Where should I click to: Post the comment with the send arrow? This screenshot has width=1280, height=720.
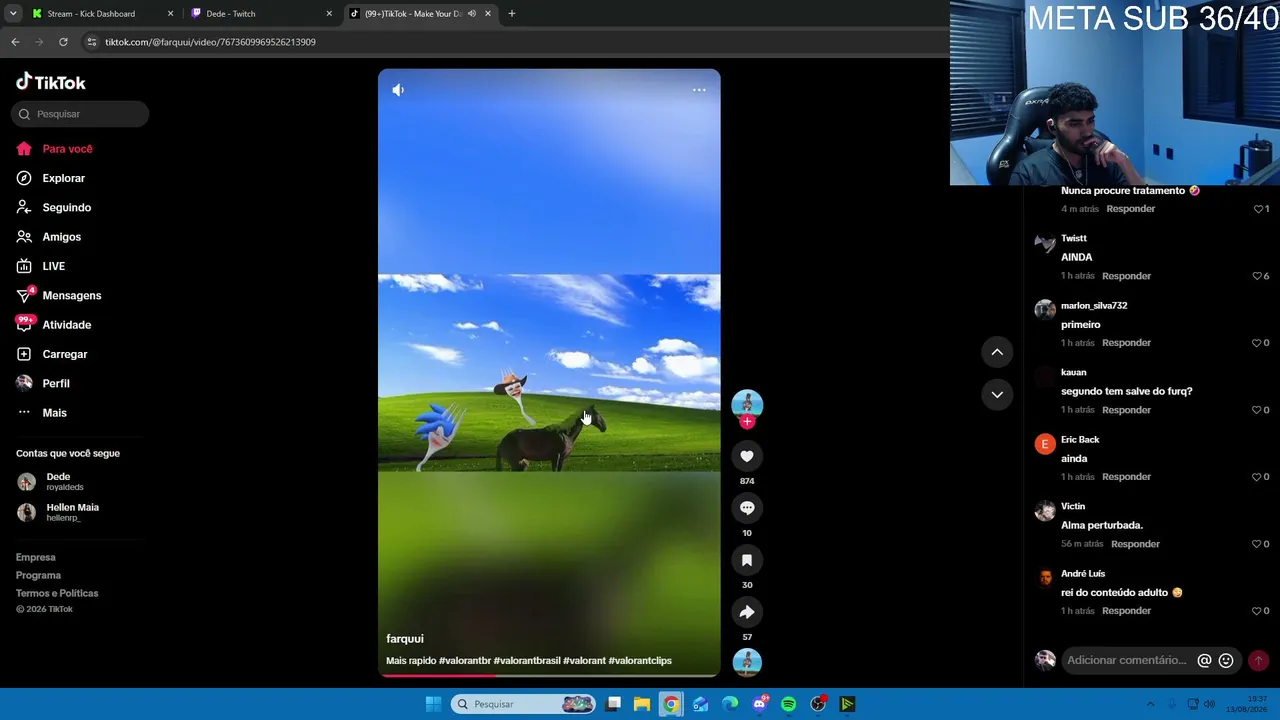[x=1258, y=660]
